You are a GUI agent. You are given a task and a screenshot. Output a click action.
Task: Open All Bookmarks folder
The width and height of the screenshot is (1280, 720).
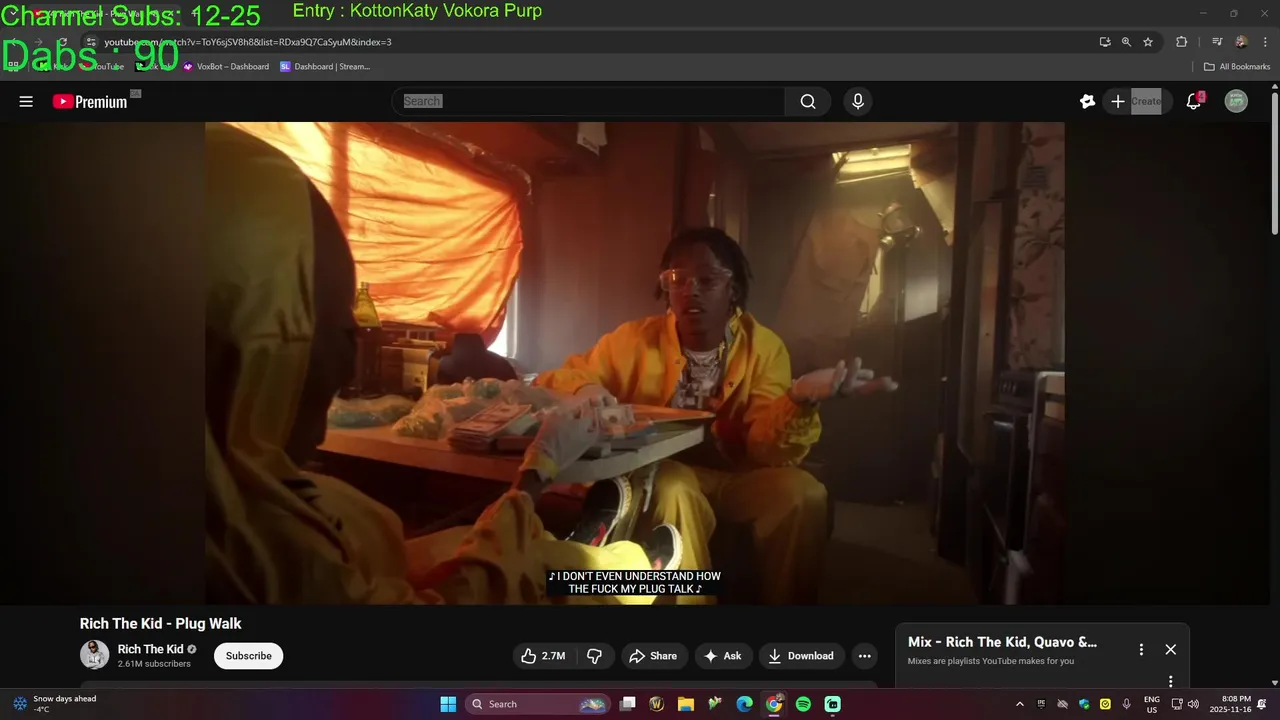(x=1237, y=67)
